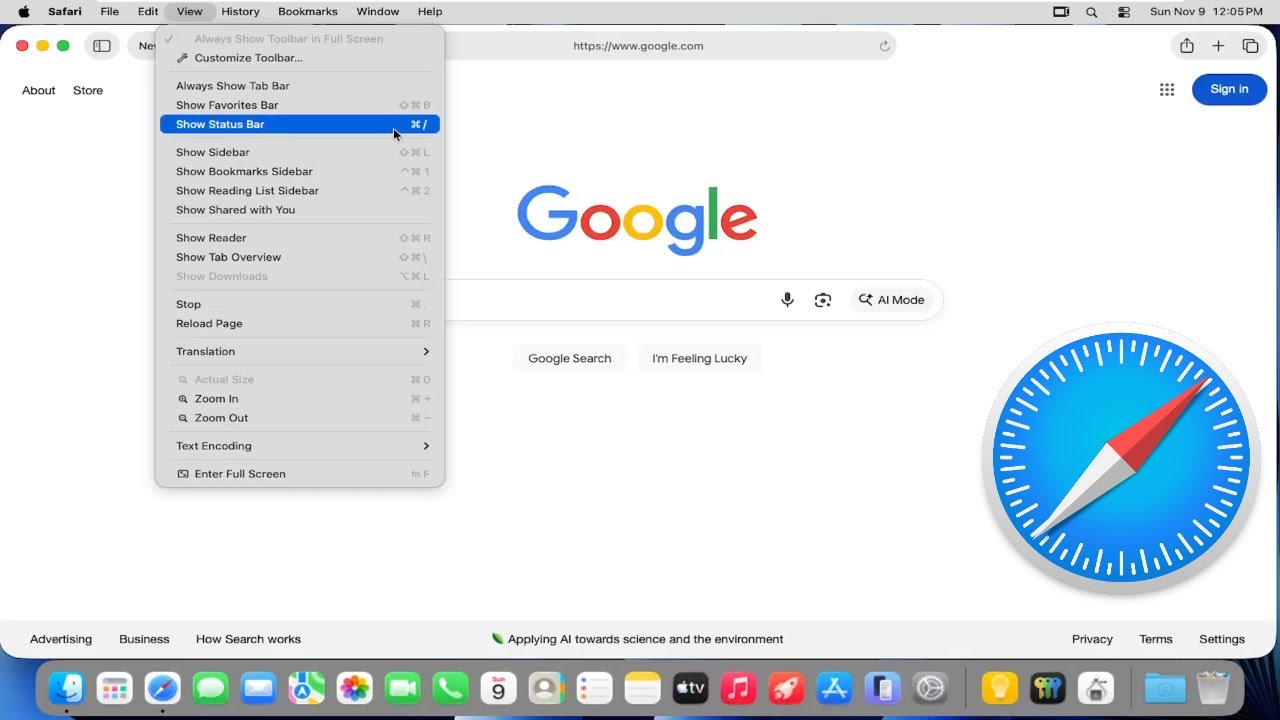
Task: Click I'm Feeling Lucky button
Action: click(700, 358)
